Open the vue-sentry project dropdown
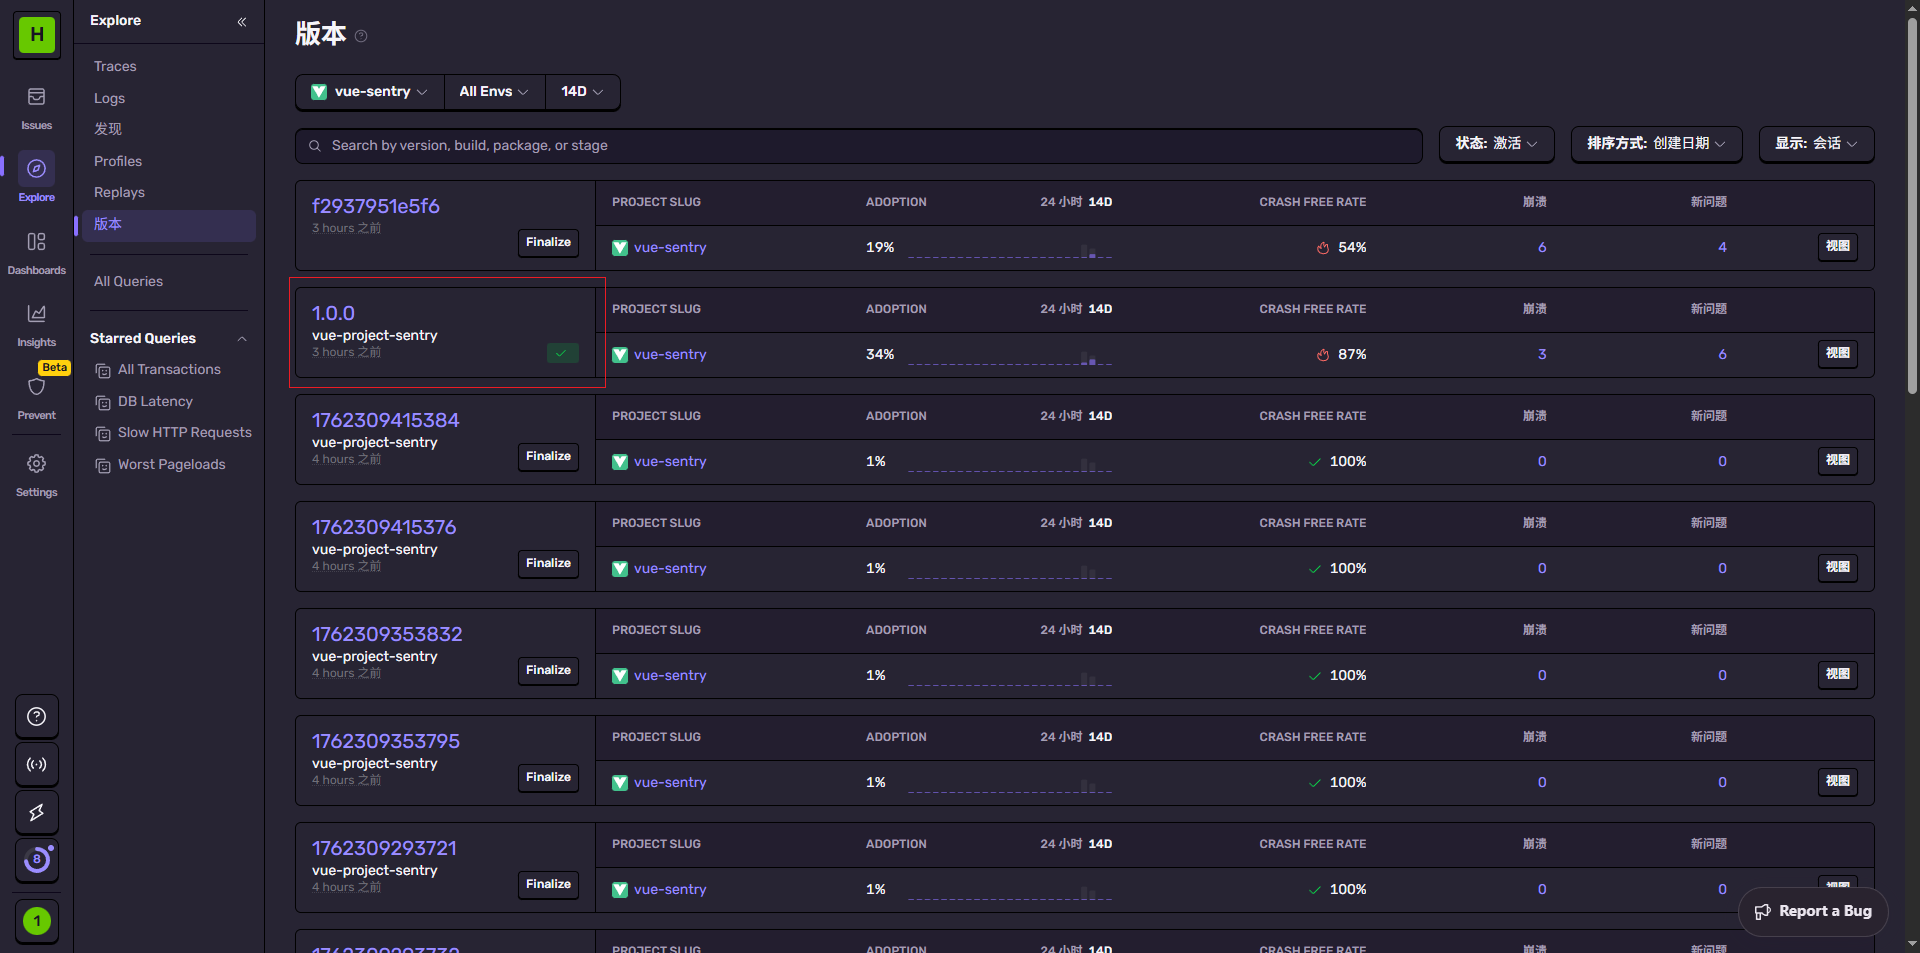Image resolution: width=1920 pixels, height=953 pixels. tap(370, 92)
